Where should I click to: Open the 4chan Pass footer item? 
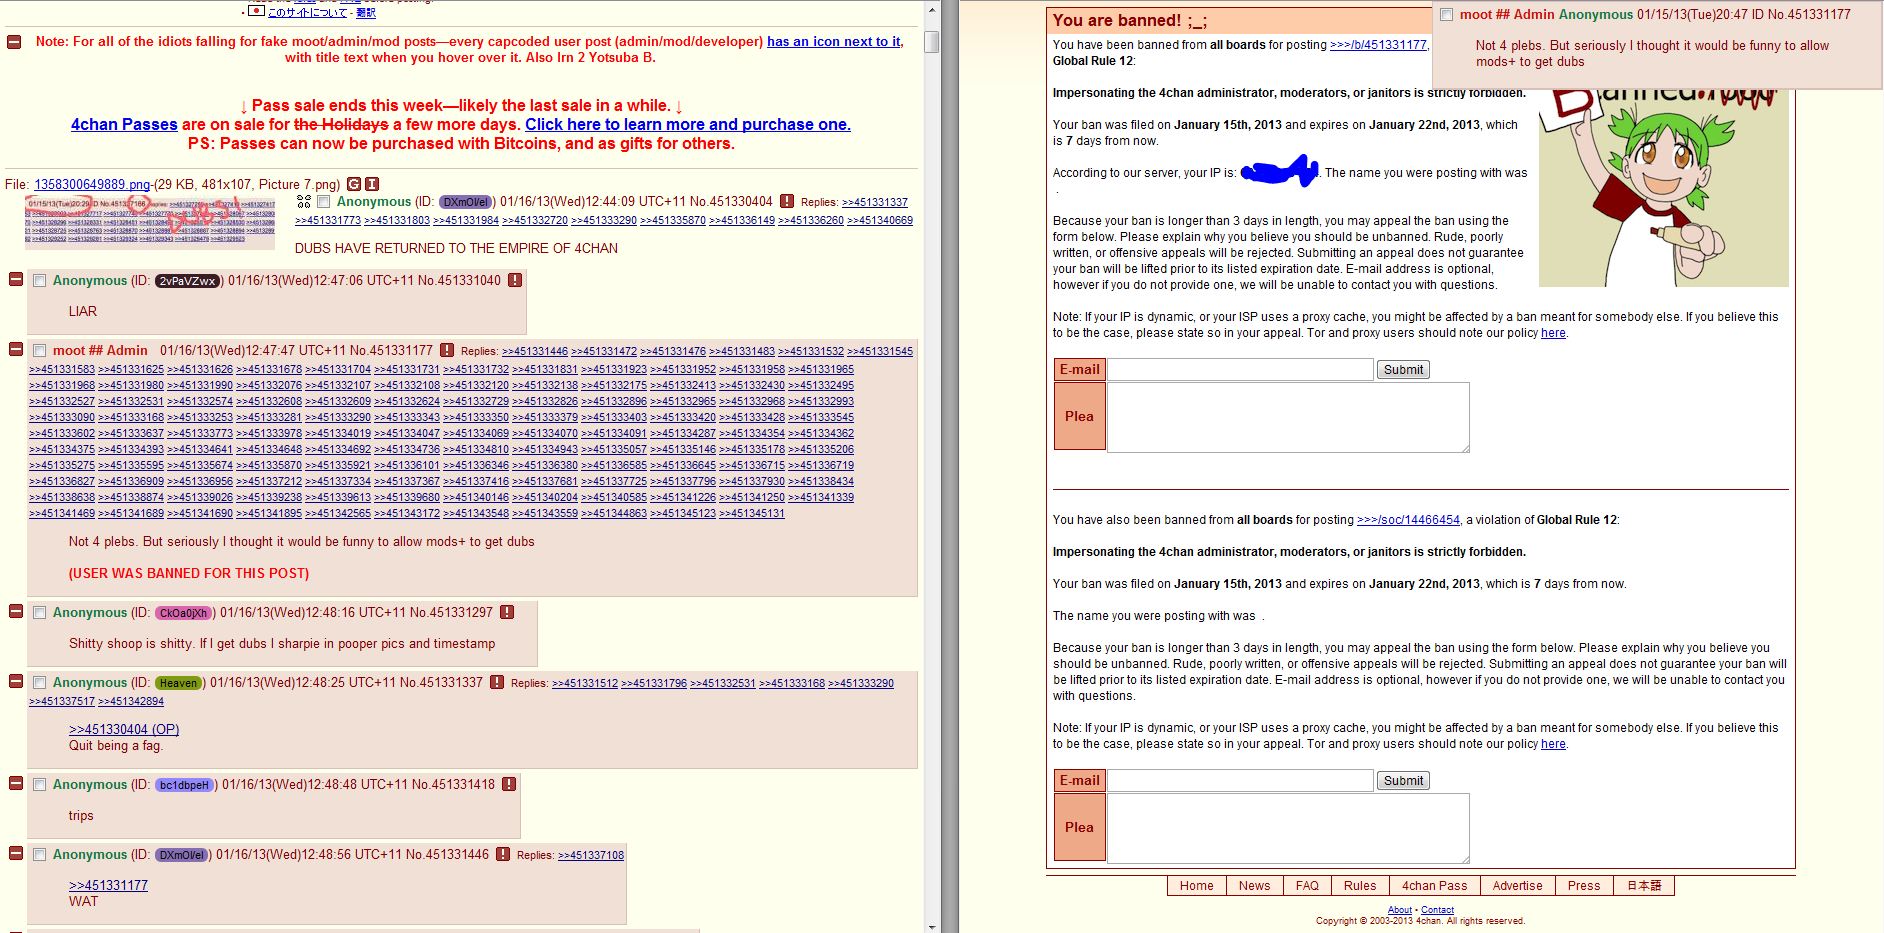tap(1434, 886)
